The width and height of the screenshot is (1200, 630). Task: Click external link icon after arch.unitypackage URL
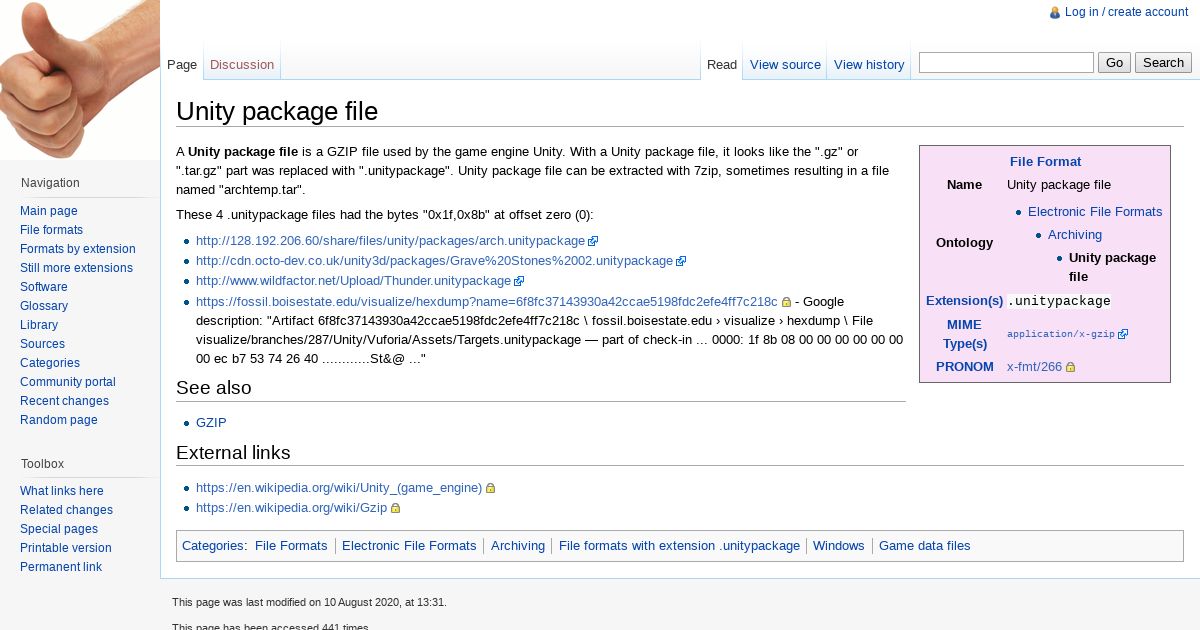(593, 241)
